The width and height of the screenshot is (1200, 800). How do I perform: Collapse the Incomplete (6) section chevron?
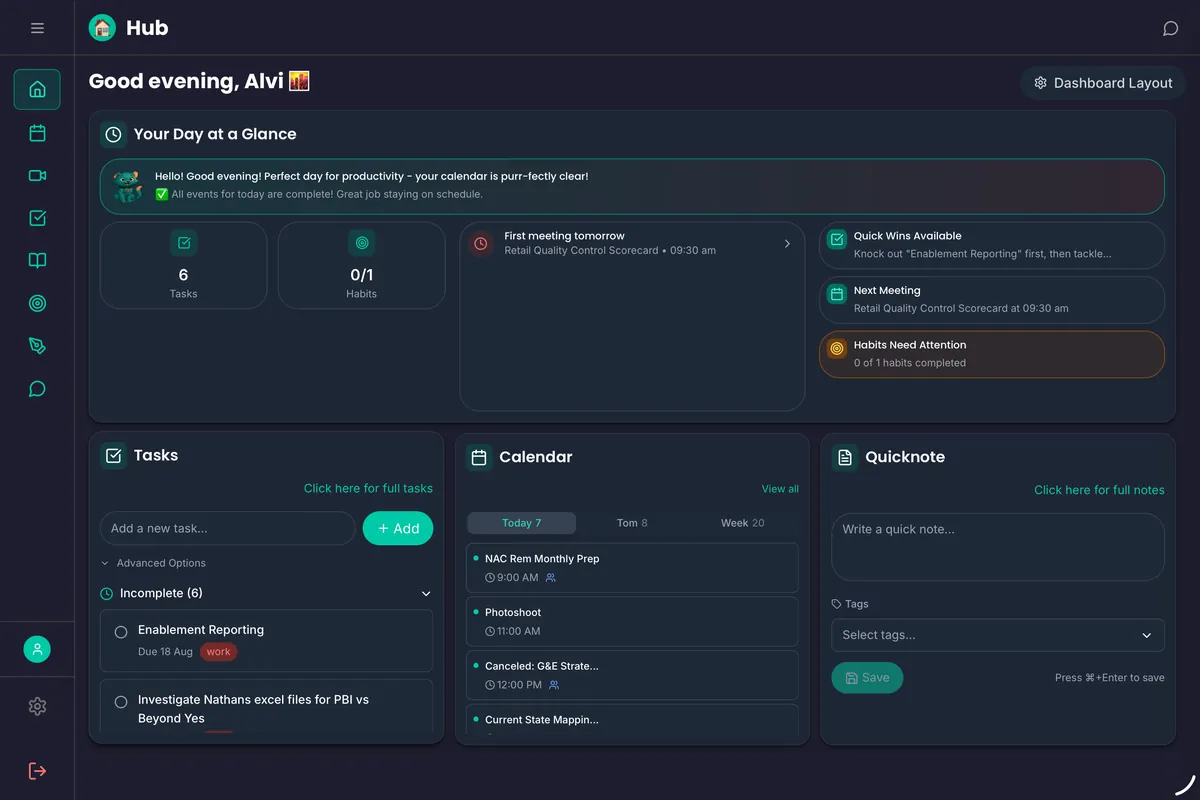pyautogui.click(x=426, y=594)
